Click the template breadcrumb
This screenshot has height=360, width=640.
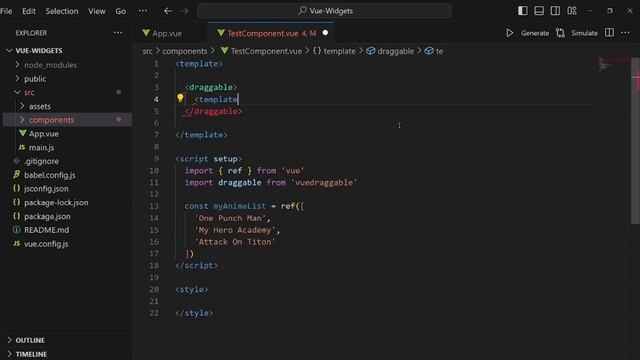[x=339, y=51]
